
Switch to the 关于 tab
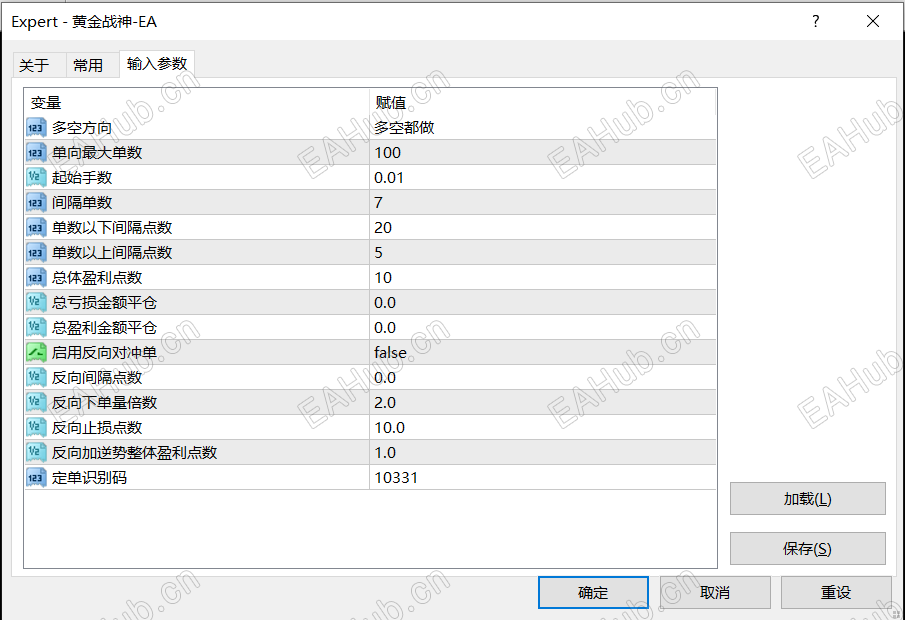pos(37,64)
